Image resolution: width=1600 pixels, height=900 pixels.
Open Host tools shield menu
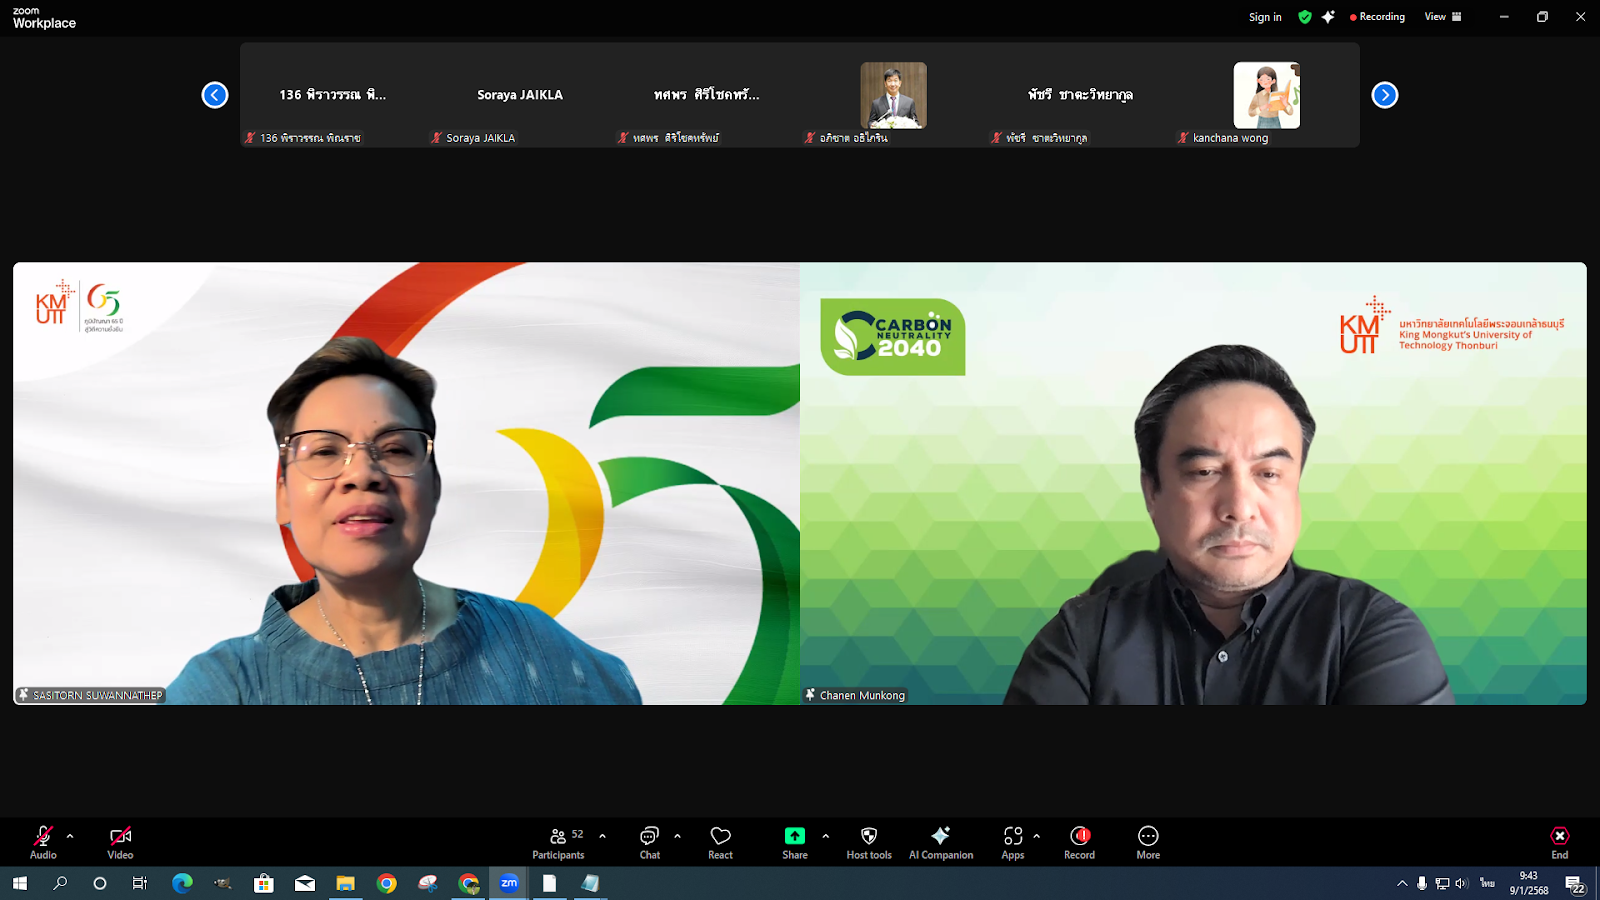[x=869, y=842]
